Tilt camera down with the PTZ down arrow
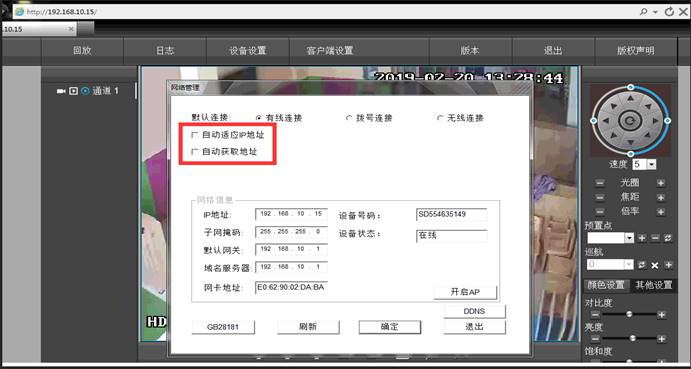Screen dimensions: 691x369 click(631, 142)
